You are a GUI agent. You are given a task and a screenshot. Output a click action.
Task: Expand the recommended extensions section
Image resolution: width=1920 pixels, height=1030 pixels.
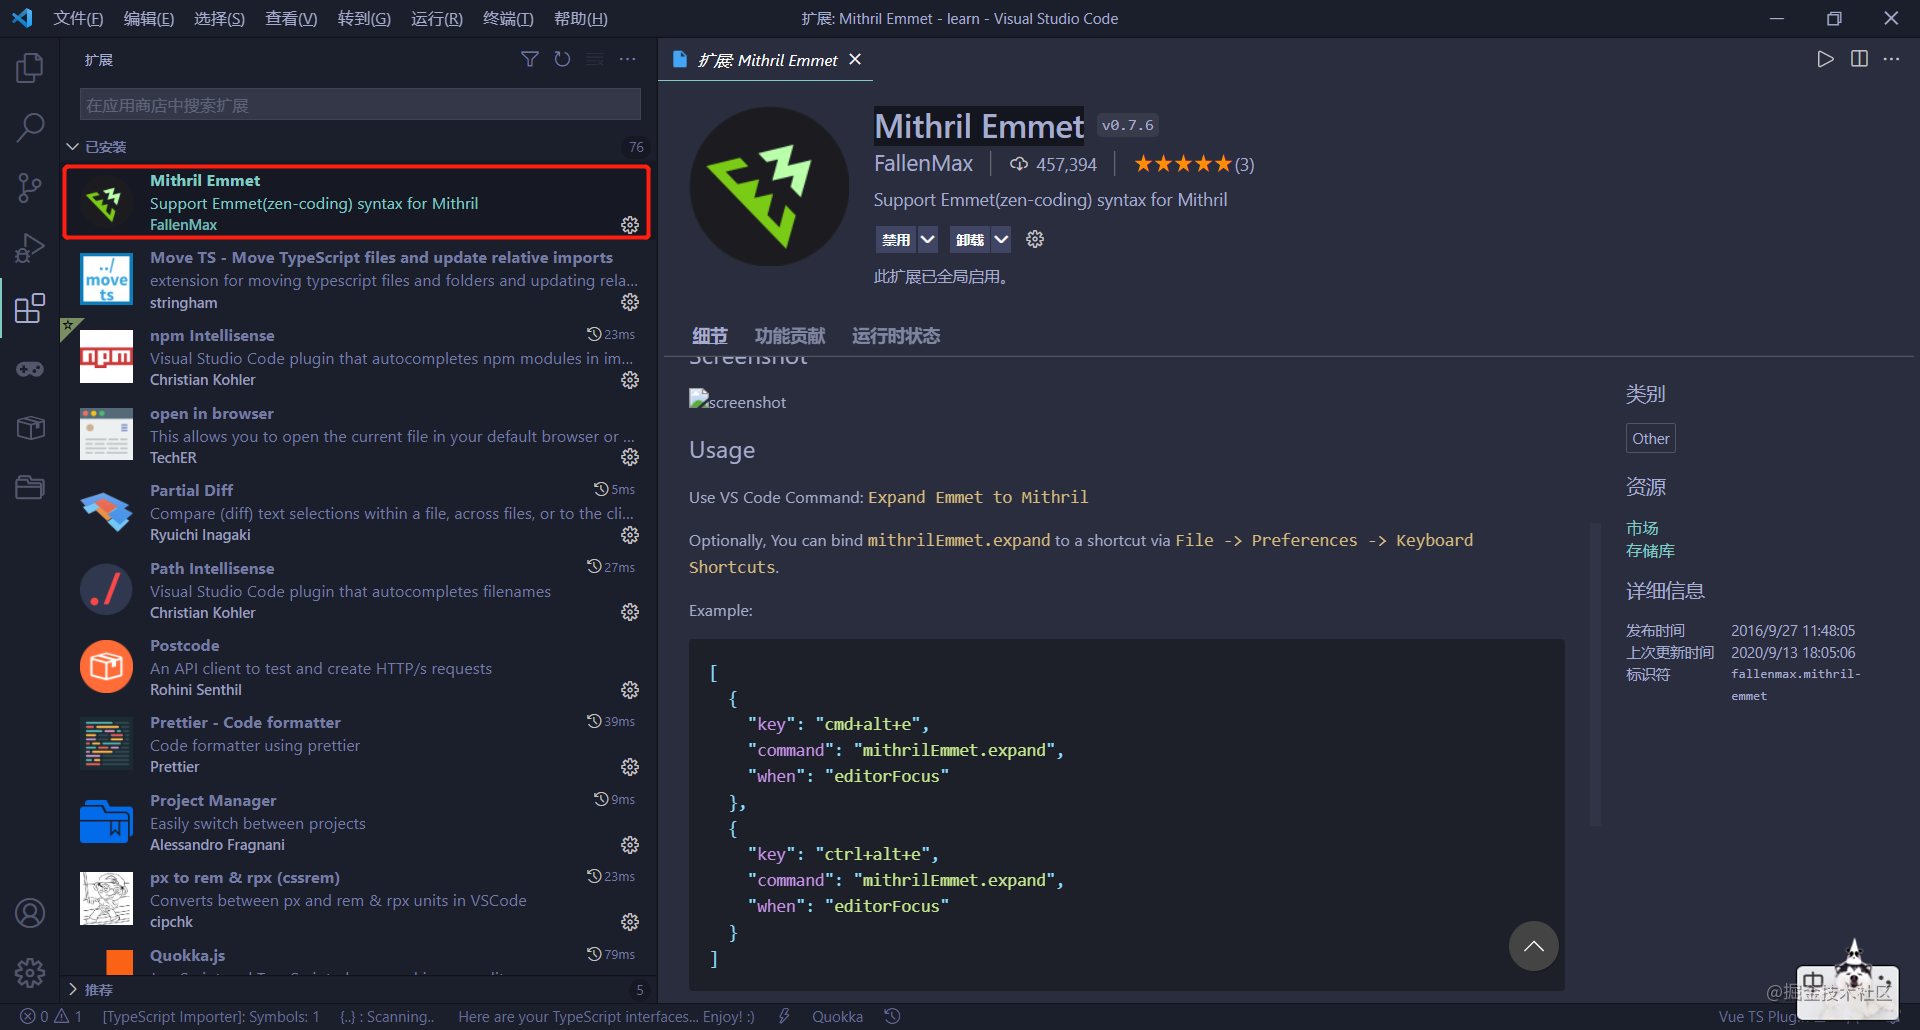coord(72,989)
